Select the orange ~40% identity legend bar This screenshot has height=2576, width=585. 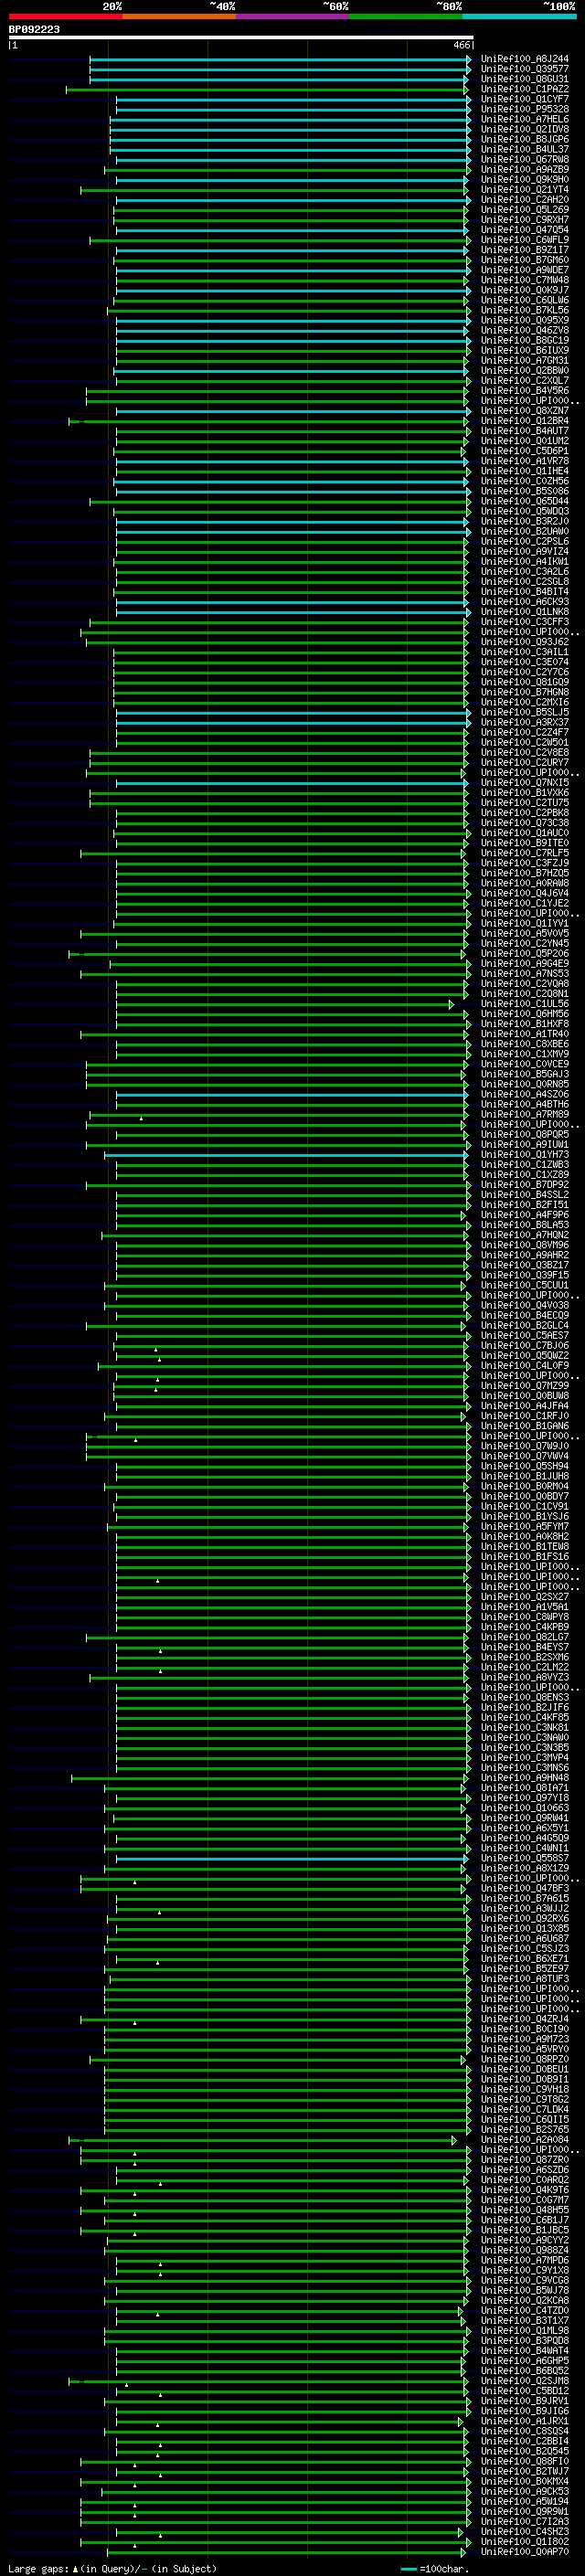click(x=179, y=16)
